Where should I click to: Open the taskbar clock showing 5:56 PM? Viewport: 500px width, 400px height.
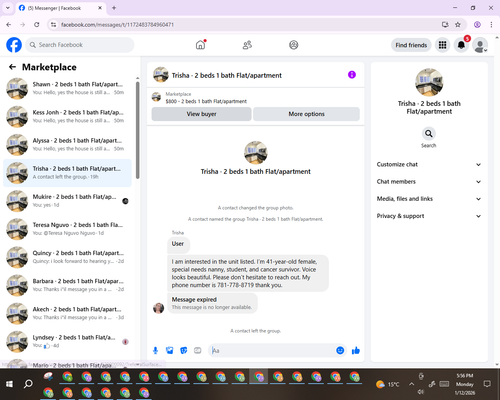coord(465,384)
